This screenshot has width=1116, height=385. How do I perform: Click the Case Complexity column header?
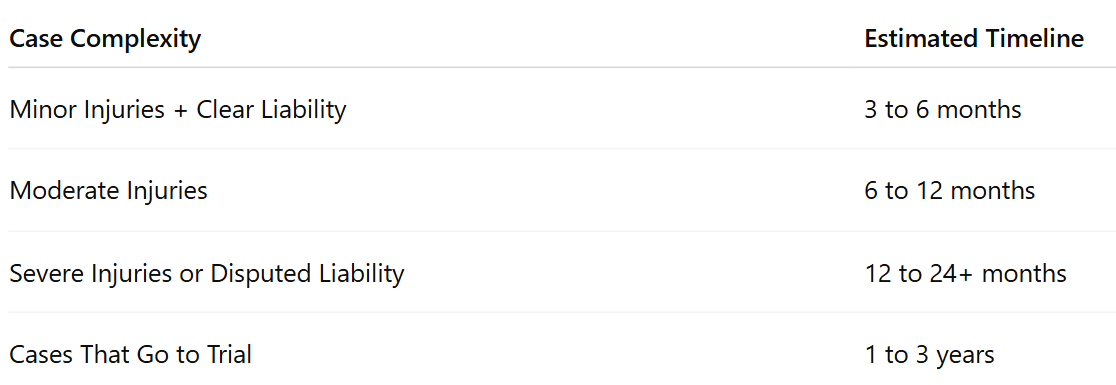click(x=105, y=39)
